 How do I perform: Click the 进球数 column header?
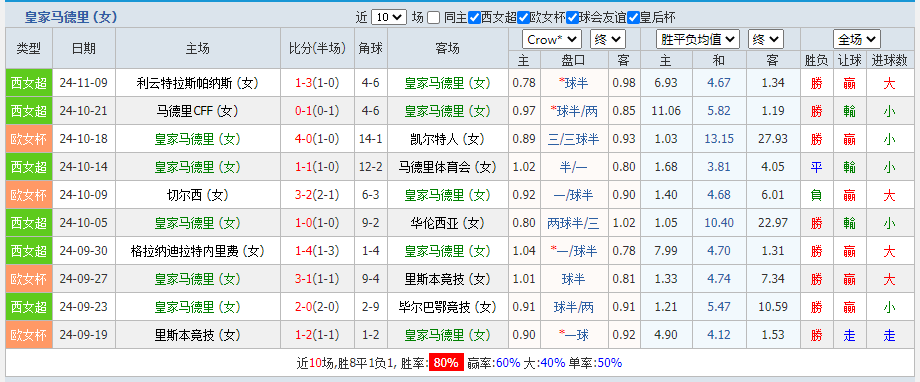[x=889, y=60]
